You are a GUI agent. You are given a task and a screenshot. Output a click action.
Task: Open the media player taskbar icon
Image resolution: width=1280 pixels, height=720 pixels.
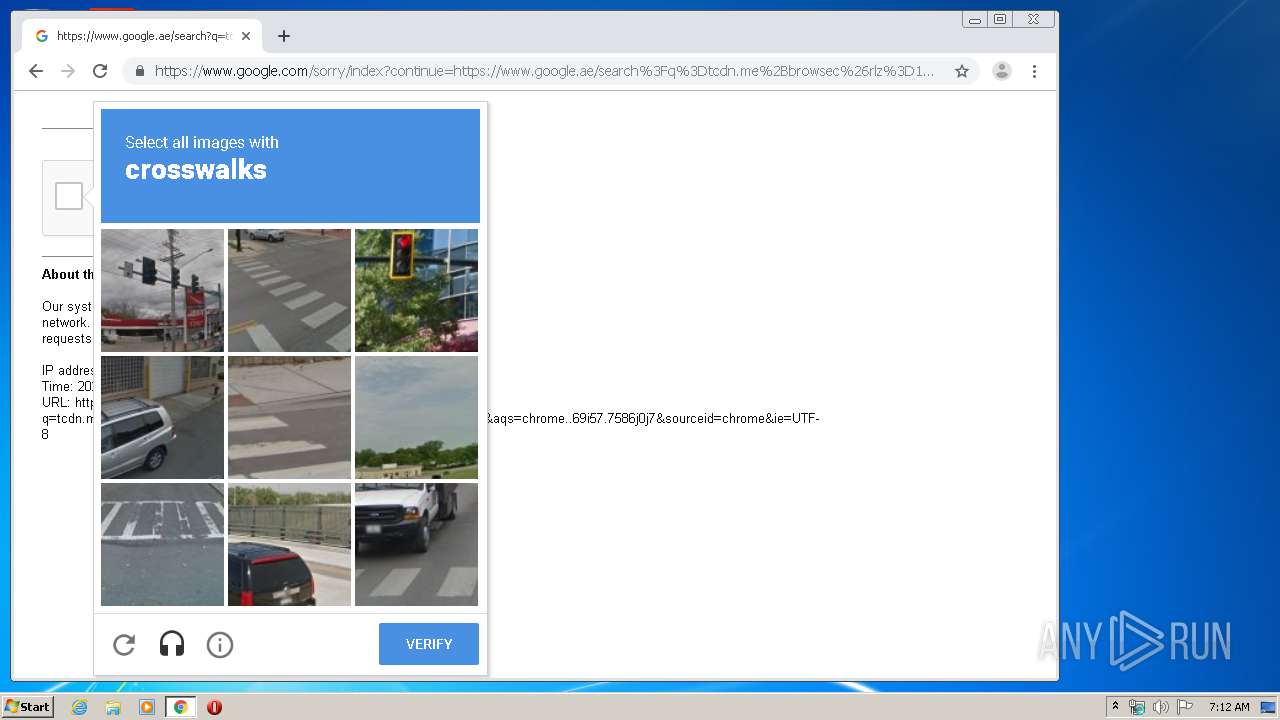[147, 707]
